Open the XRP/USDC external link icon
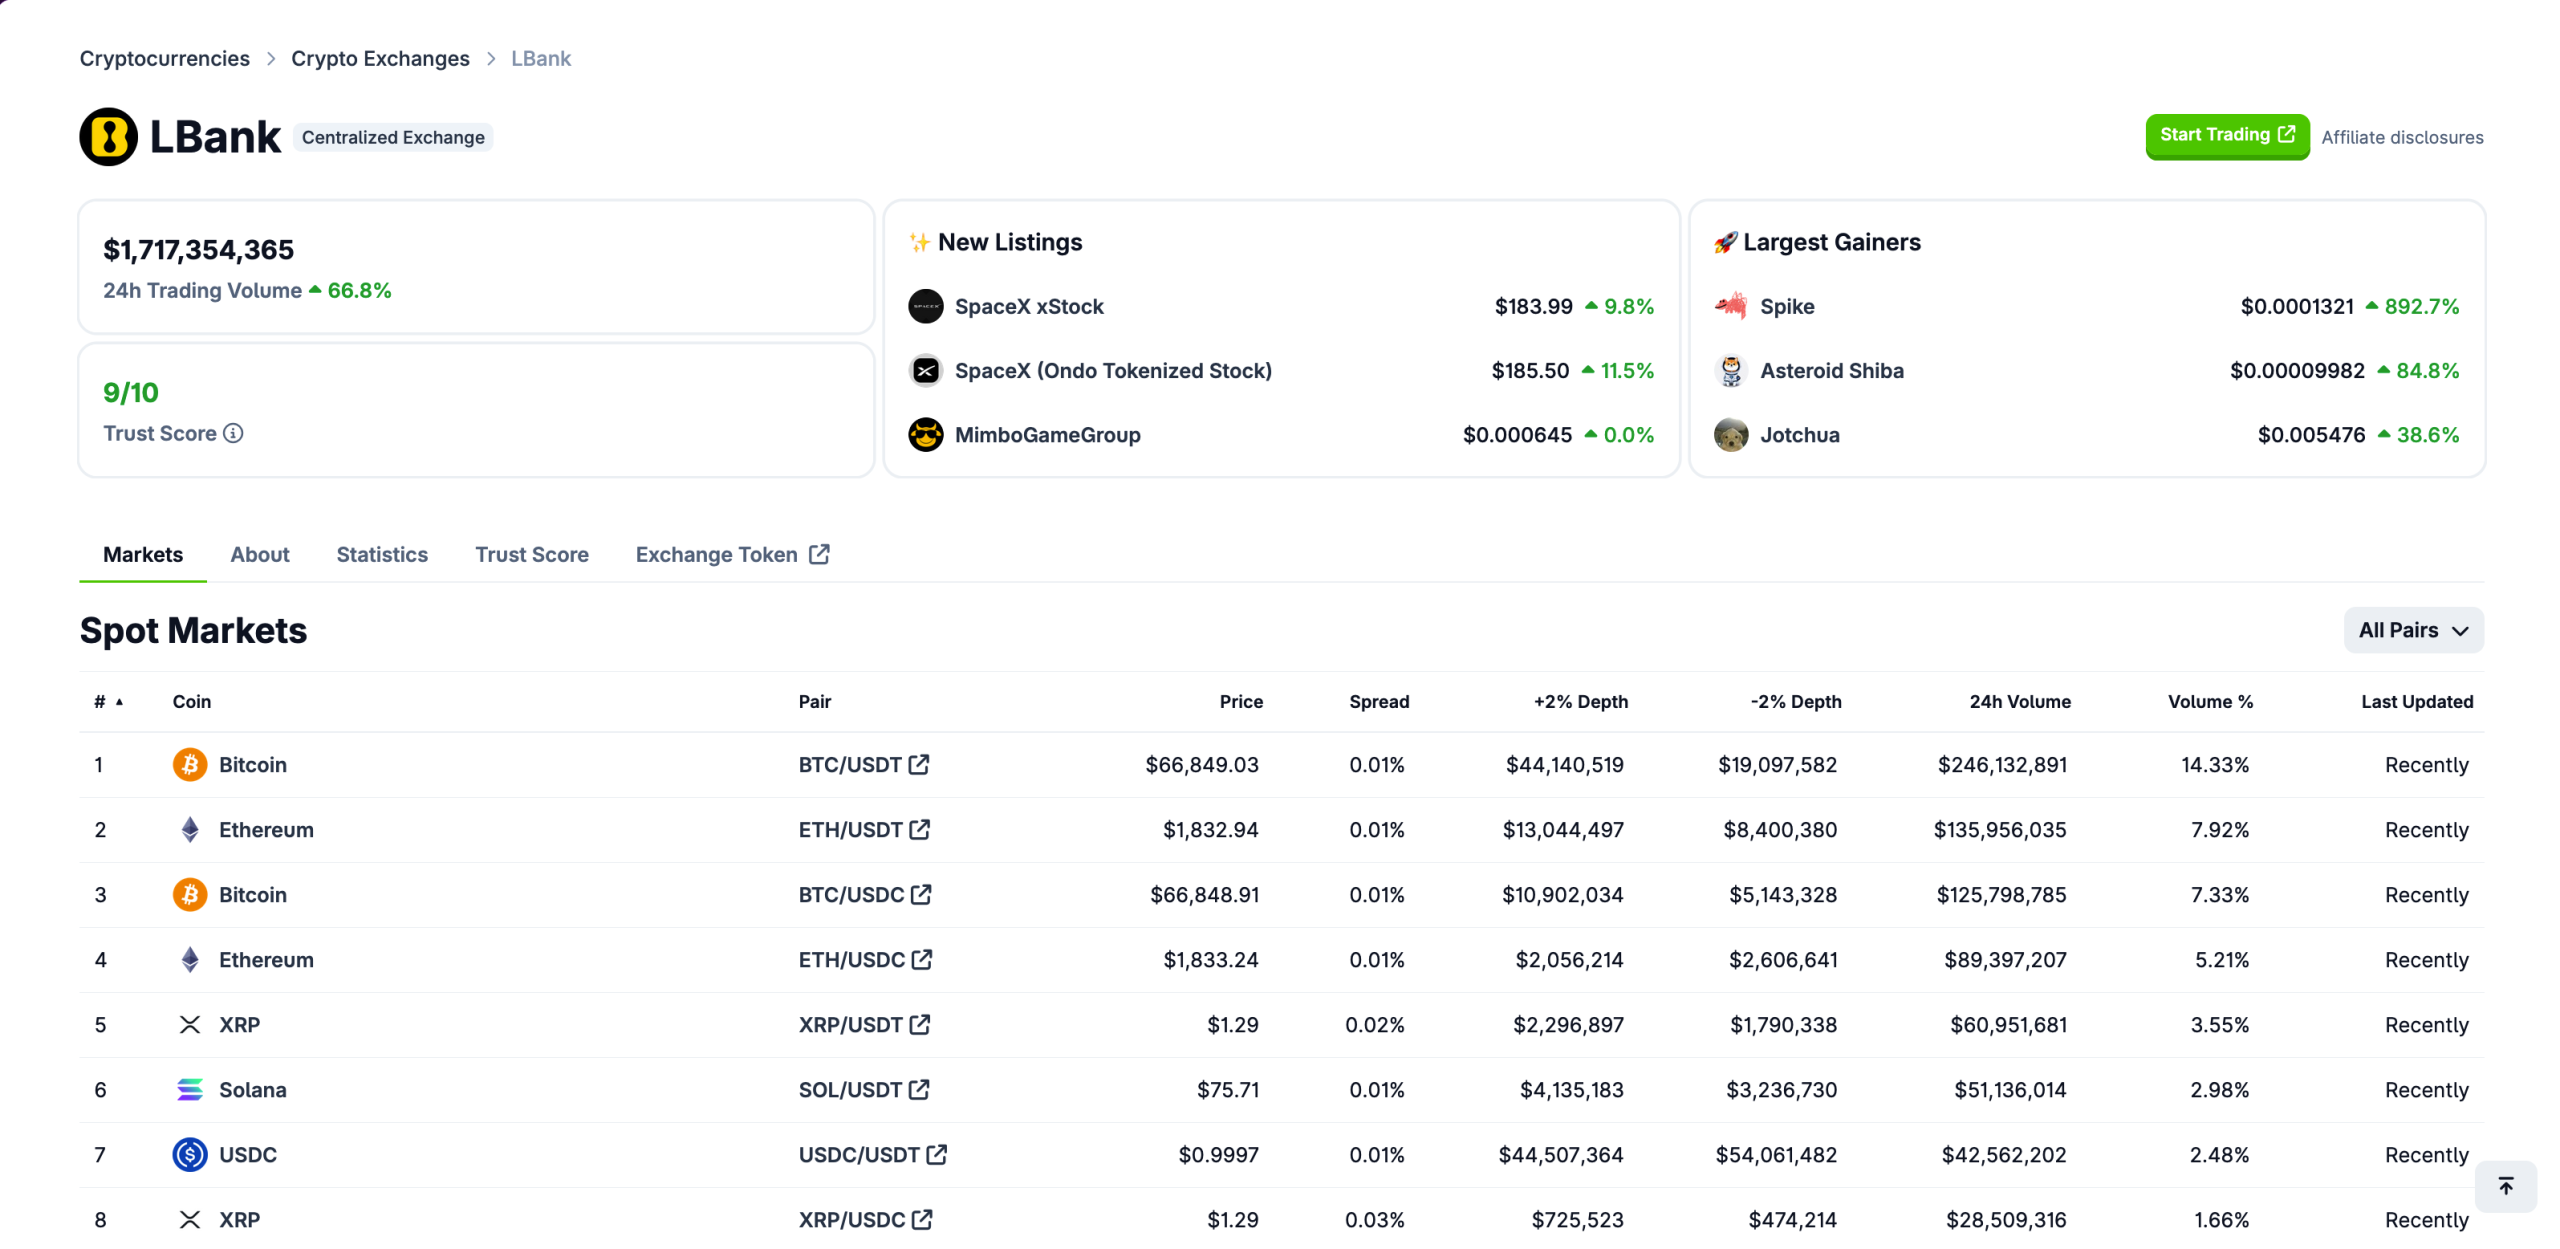 pyautogui.click(x=921, y=1220)
